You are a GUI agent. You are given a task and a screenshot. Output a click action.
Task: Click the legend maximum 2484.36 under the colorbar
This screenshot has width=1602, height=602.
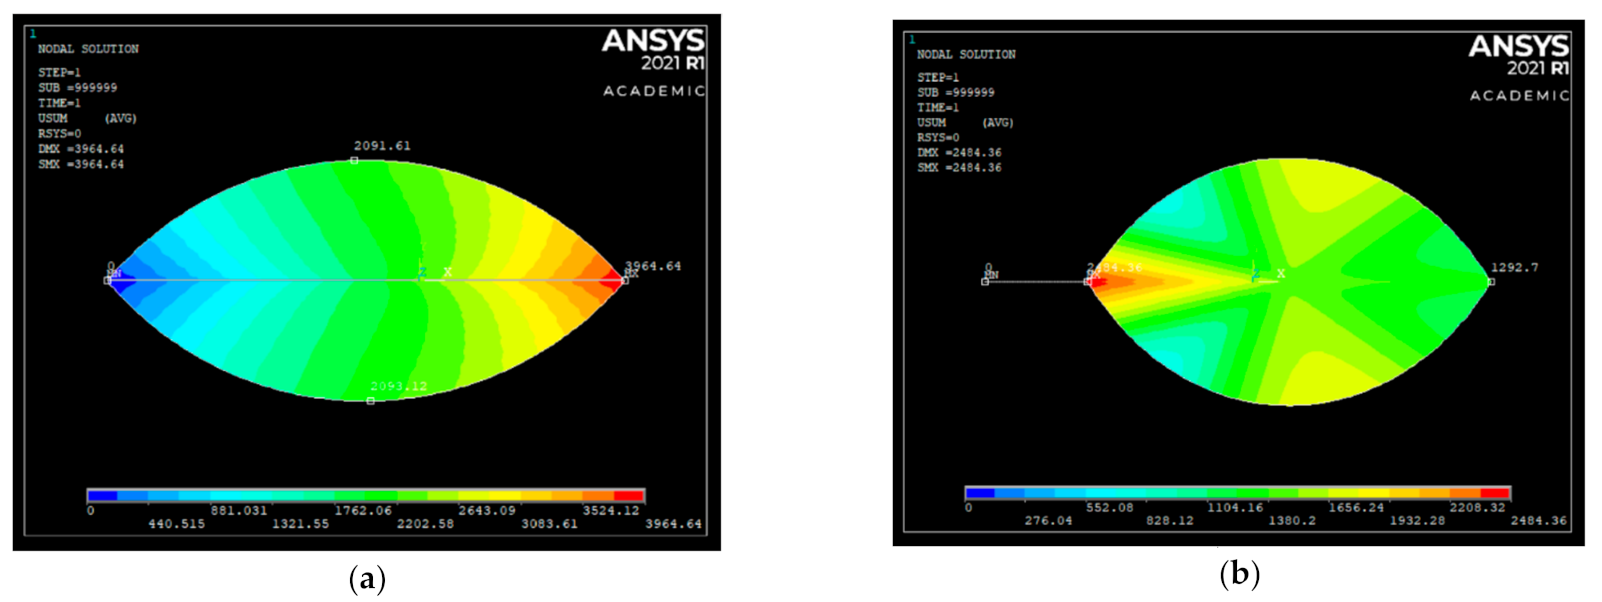coord(1539,521)
